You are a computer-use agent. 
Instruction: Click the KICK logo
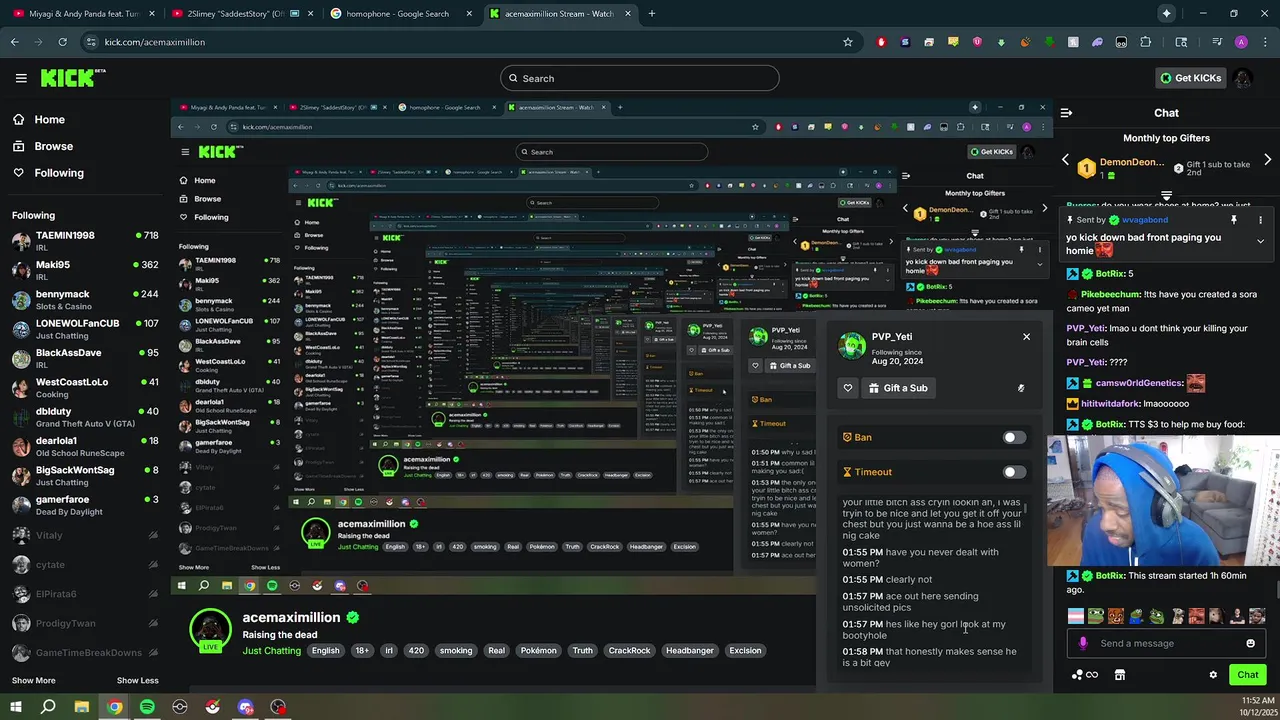click(72, 78)
